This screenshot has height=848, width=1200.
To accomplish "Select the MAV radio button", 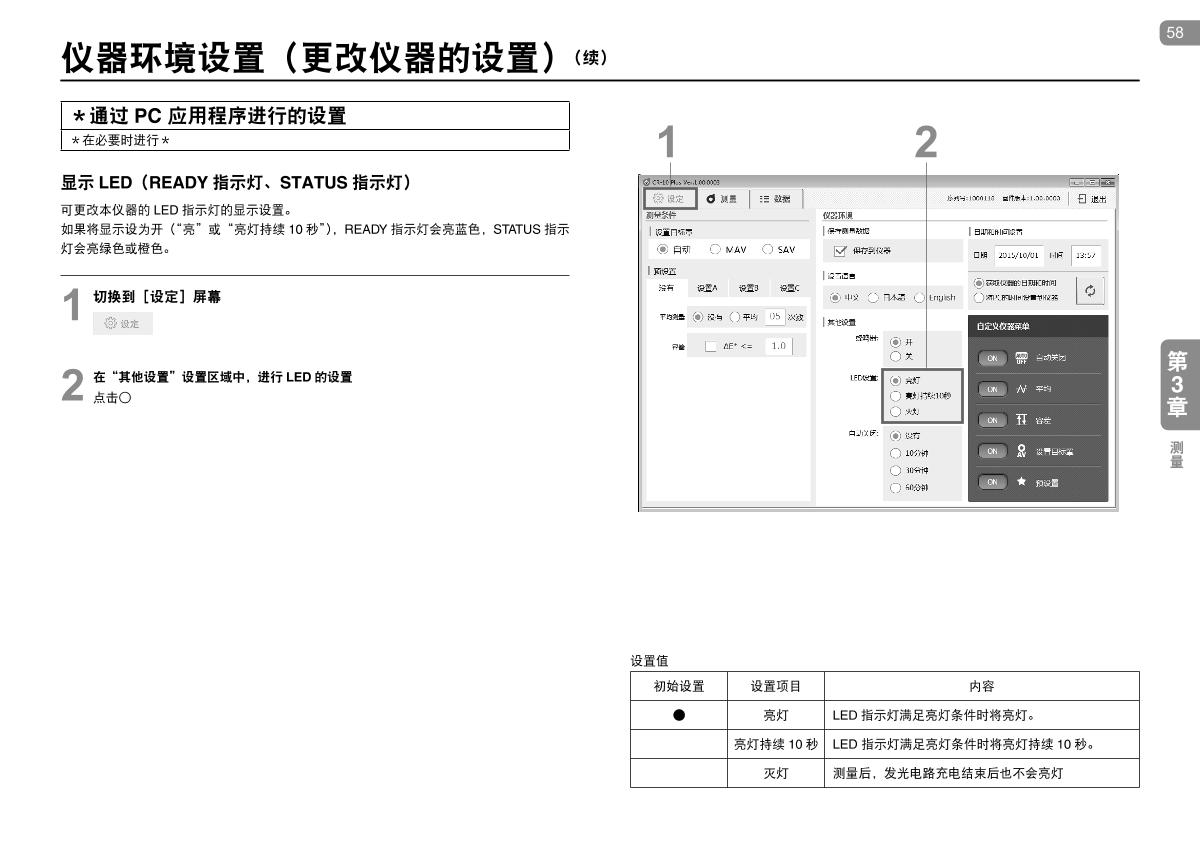I will [716, 249].
